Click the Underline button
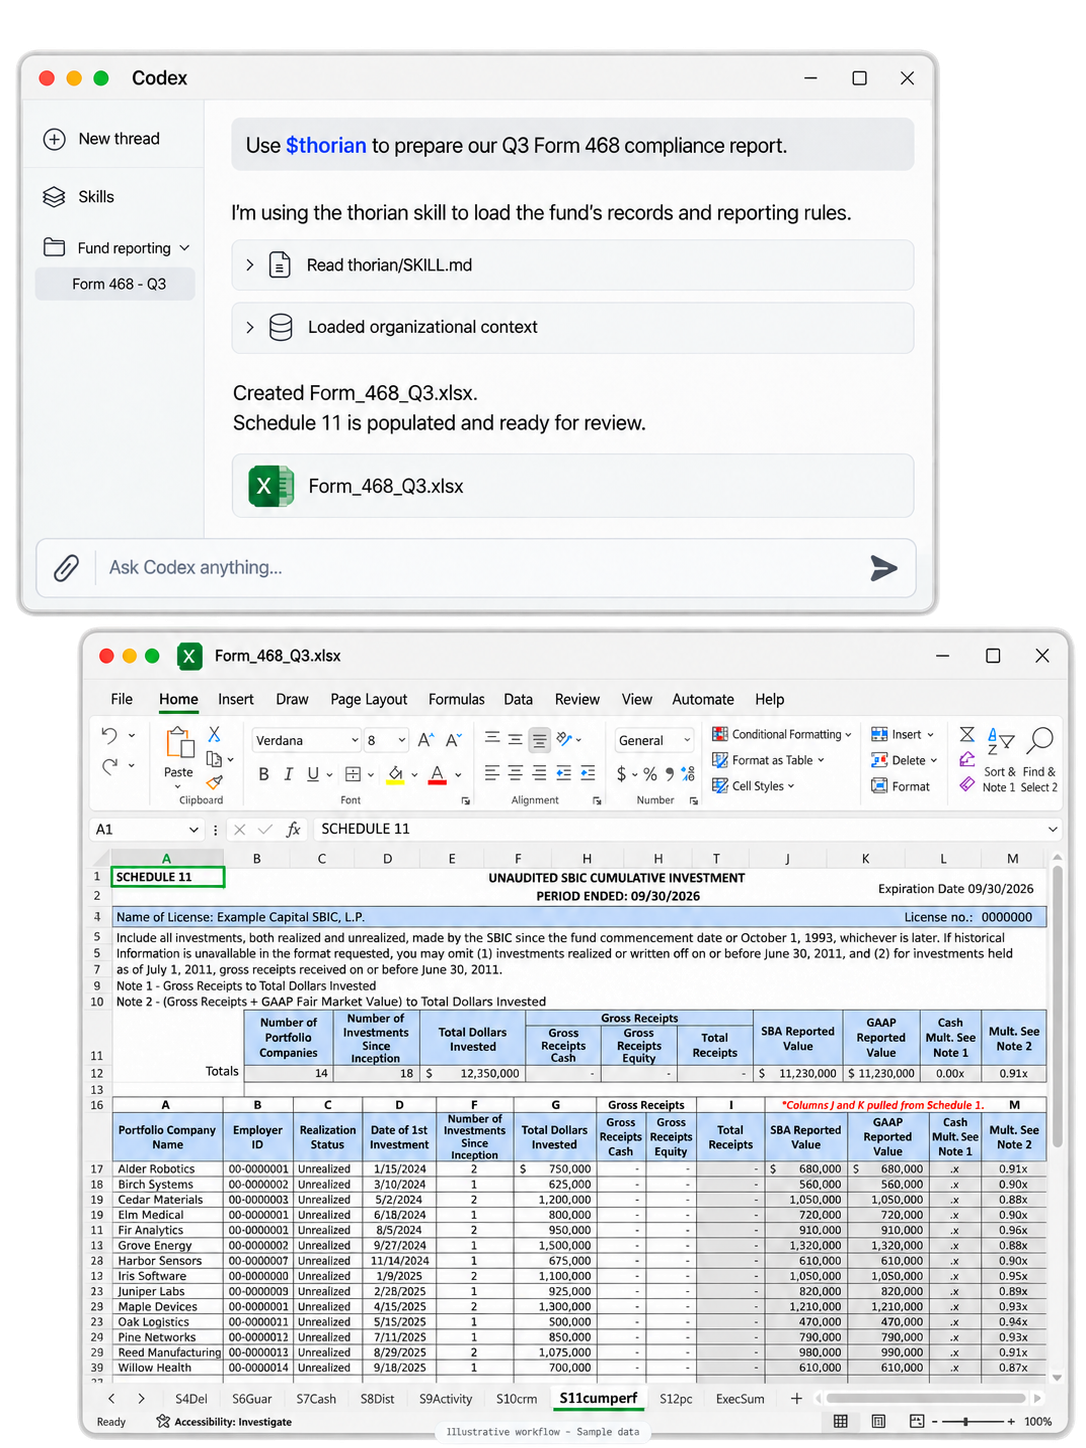The width and height of the screenshot is (1086, 1448). 313,774
